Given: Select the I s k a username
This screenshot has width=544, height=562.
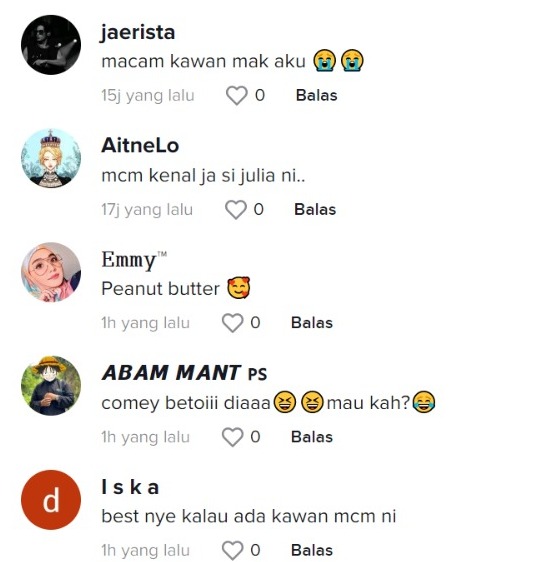Looking at the screenshot, I should click(x=130, y=487).
